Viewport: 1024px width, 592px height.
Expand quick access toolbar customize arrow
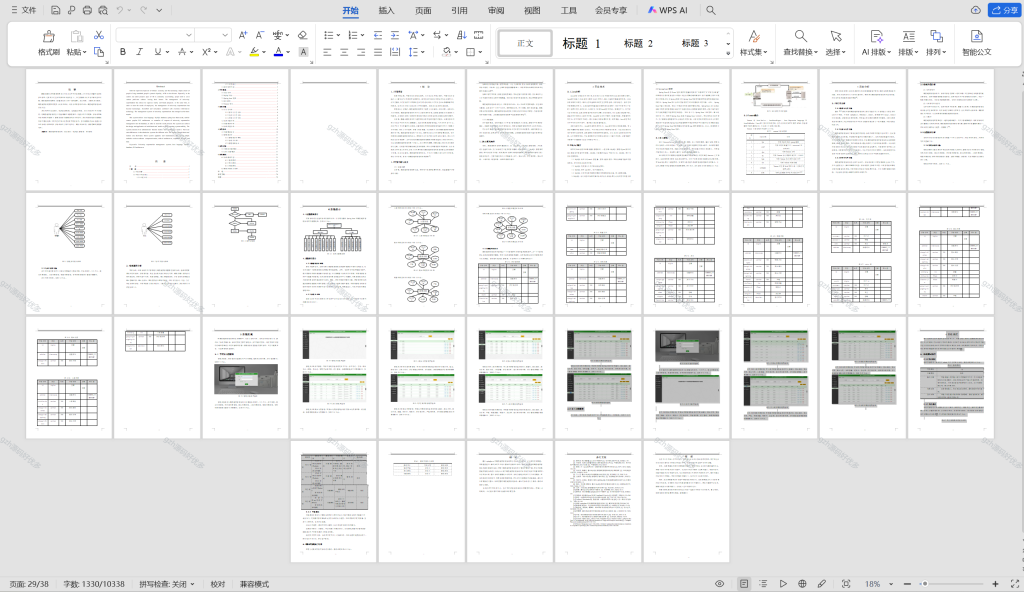coord(159,10)
